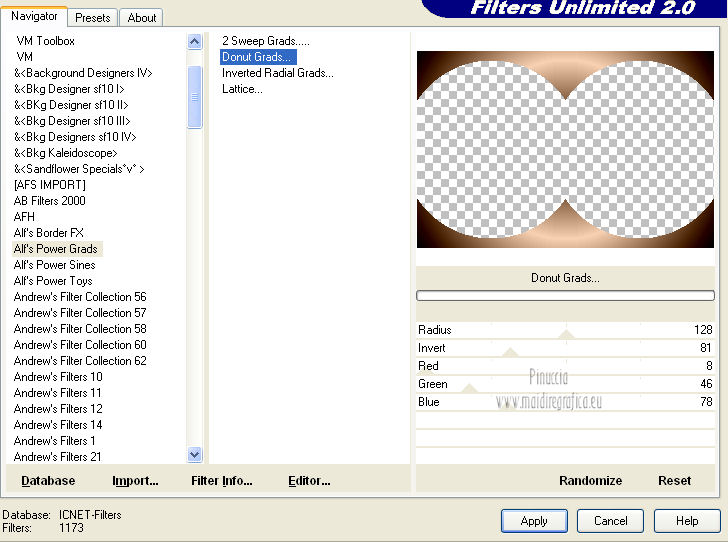The width and height of the screenshot is (728, 542).
Task: Select &<Bkg Designer sf10 I> category
Action: [69, 89]
